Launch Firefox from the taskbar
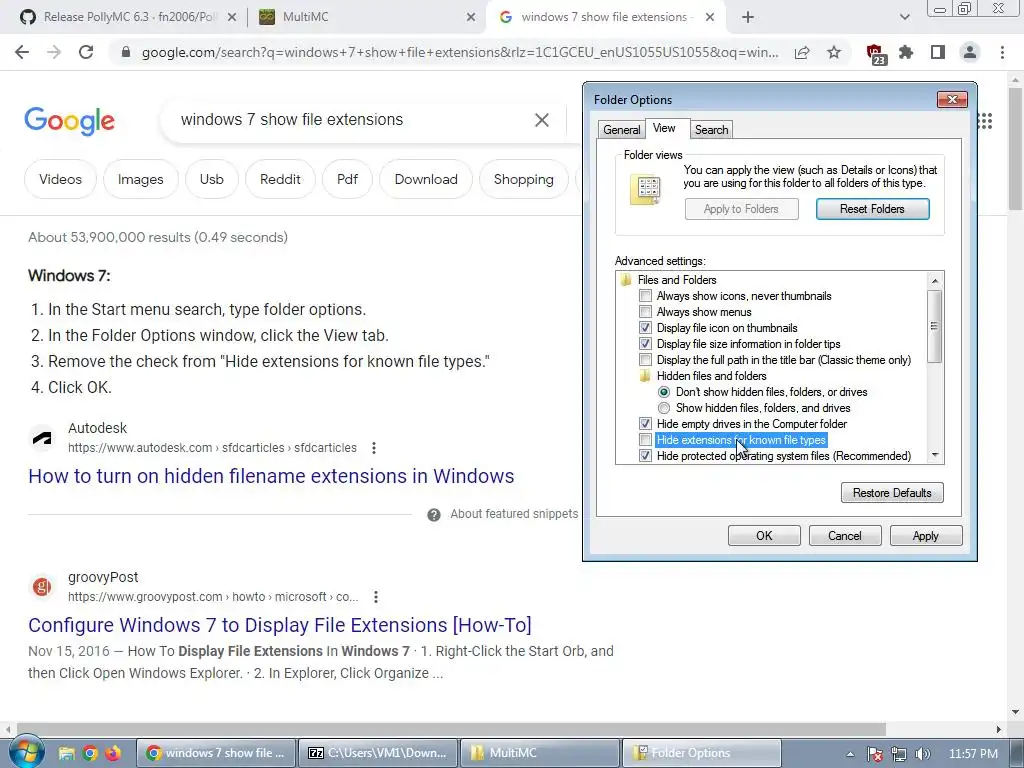This screenshot has width=1024, height=768. 113,753
